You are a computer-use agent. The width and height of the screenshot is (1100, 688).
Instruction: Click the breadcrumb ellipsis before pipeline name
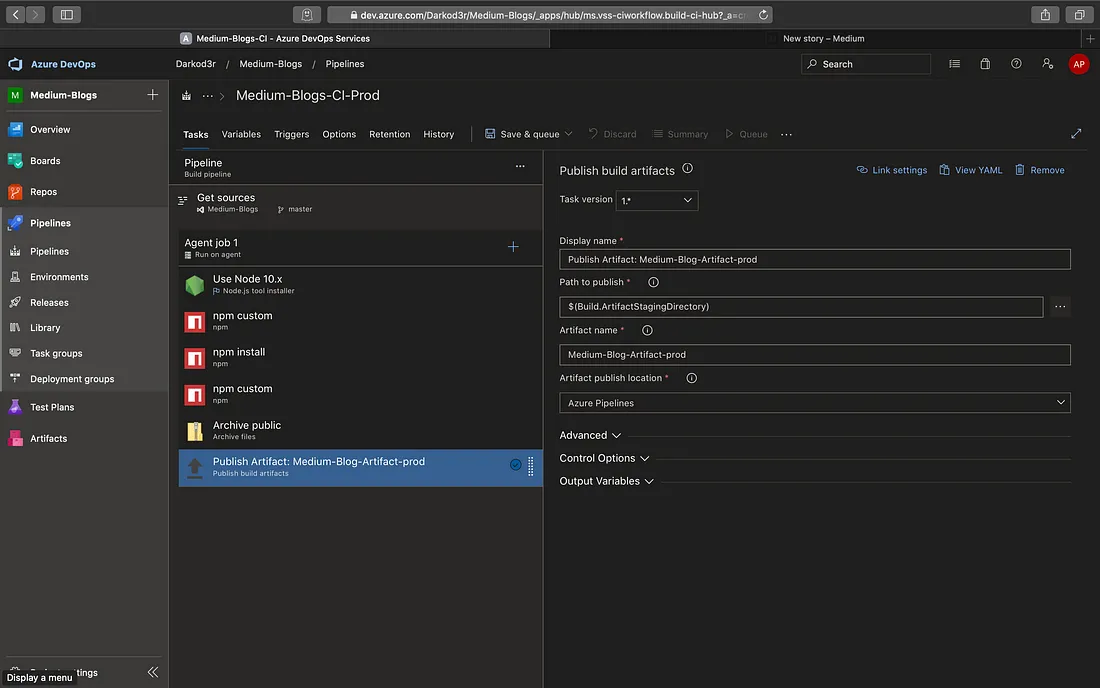208,95
